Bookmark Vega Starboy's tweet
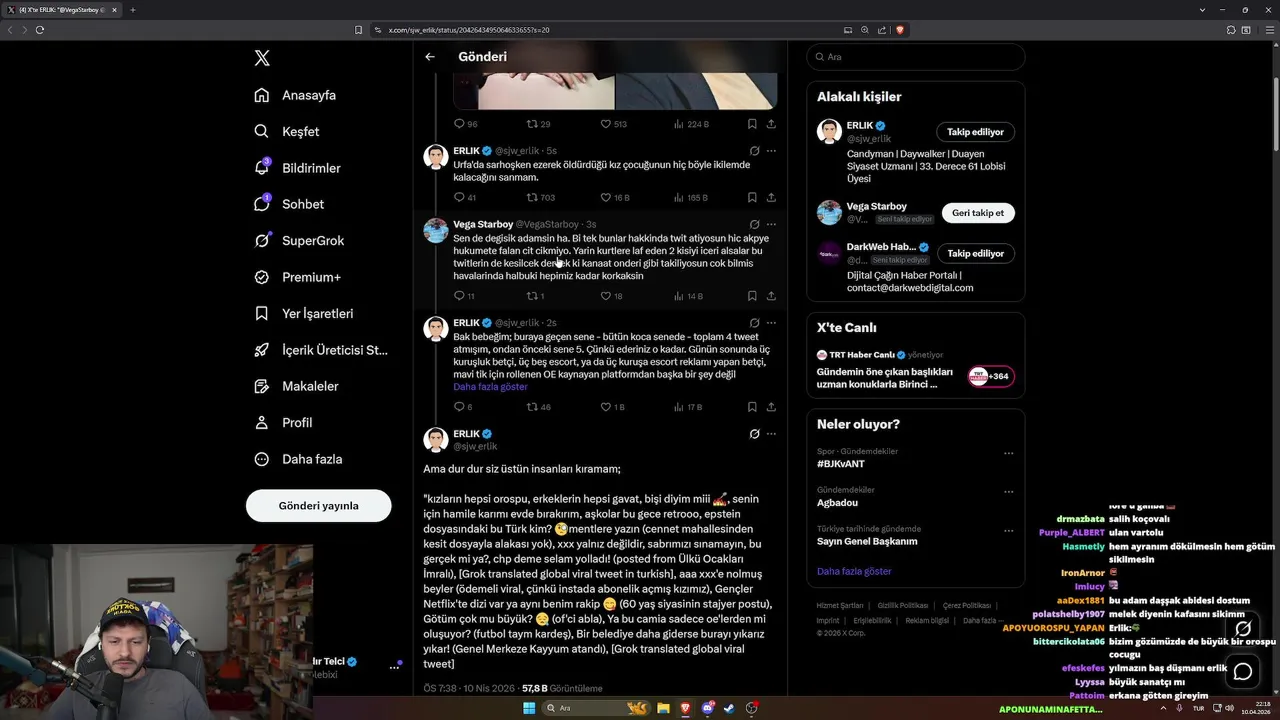 [x=752, y=296]
